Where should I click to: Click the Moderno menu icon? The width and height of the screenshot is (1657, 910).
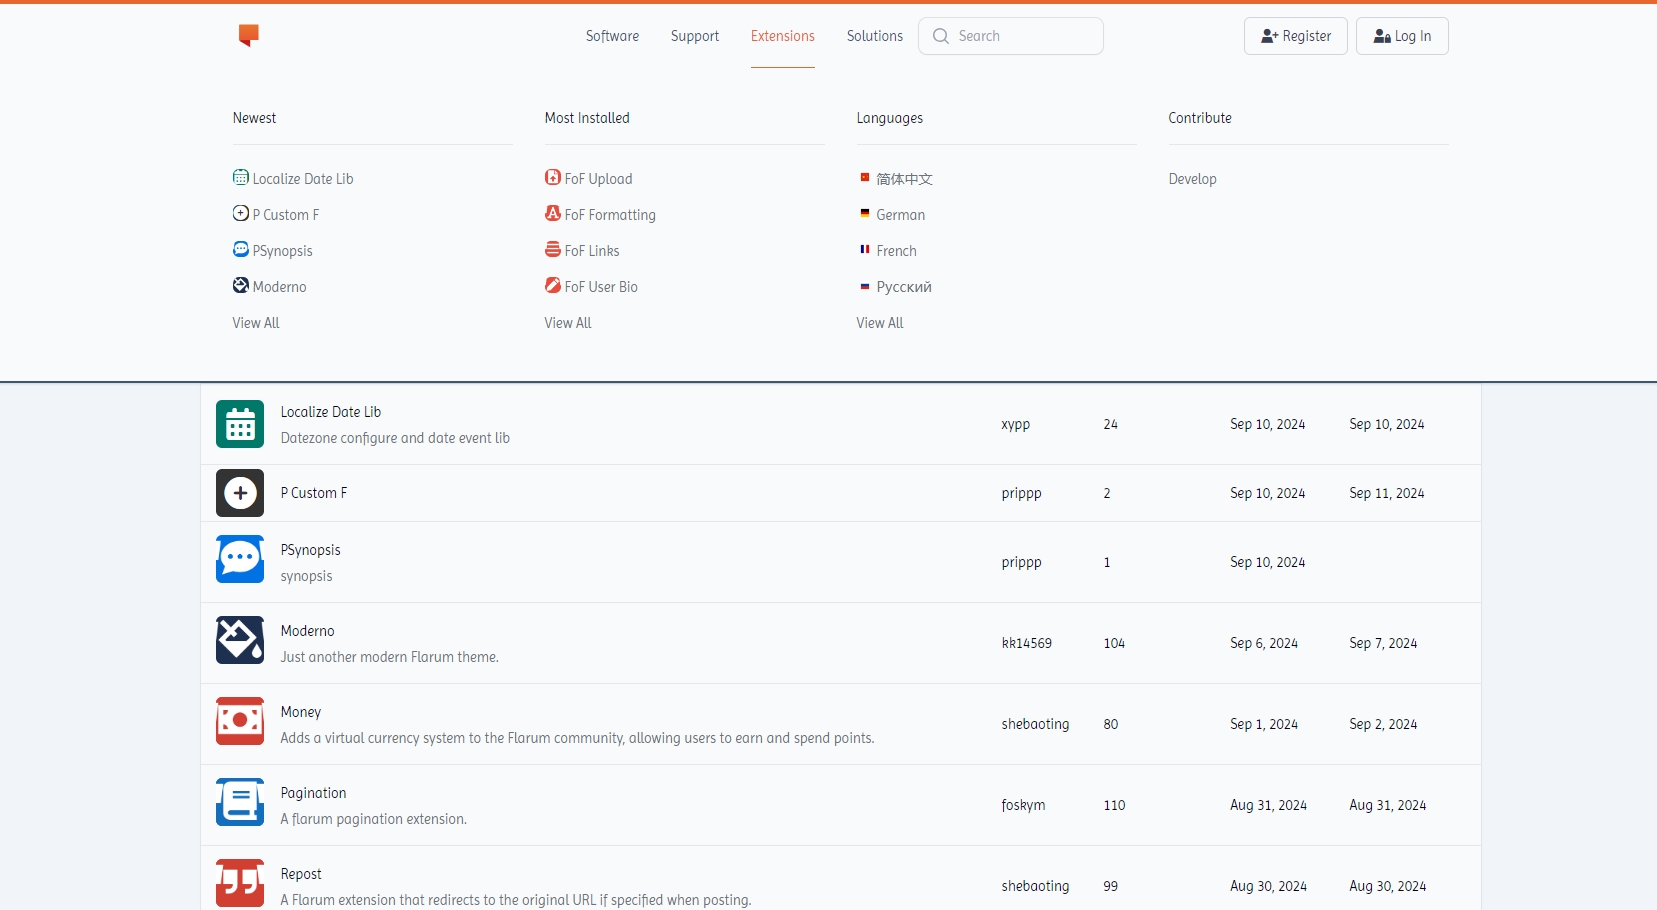pos(241,285)
